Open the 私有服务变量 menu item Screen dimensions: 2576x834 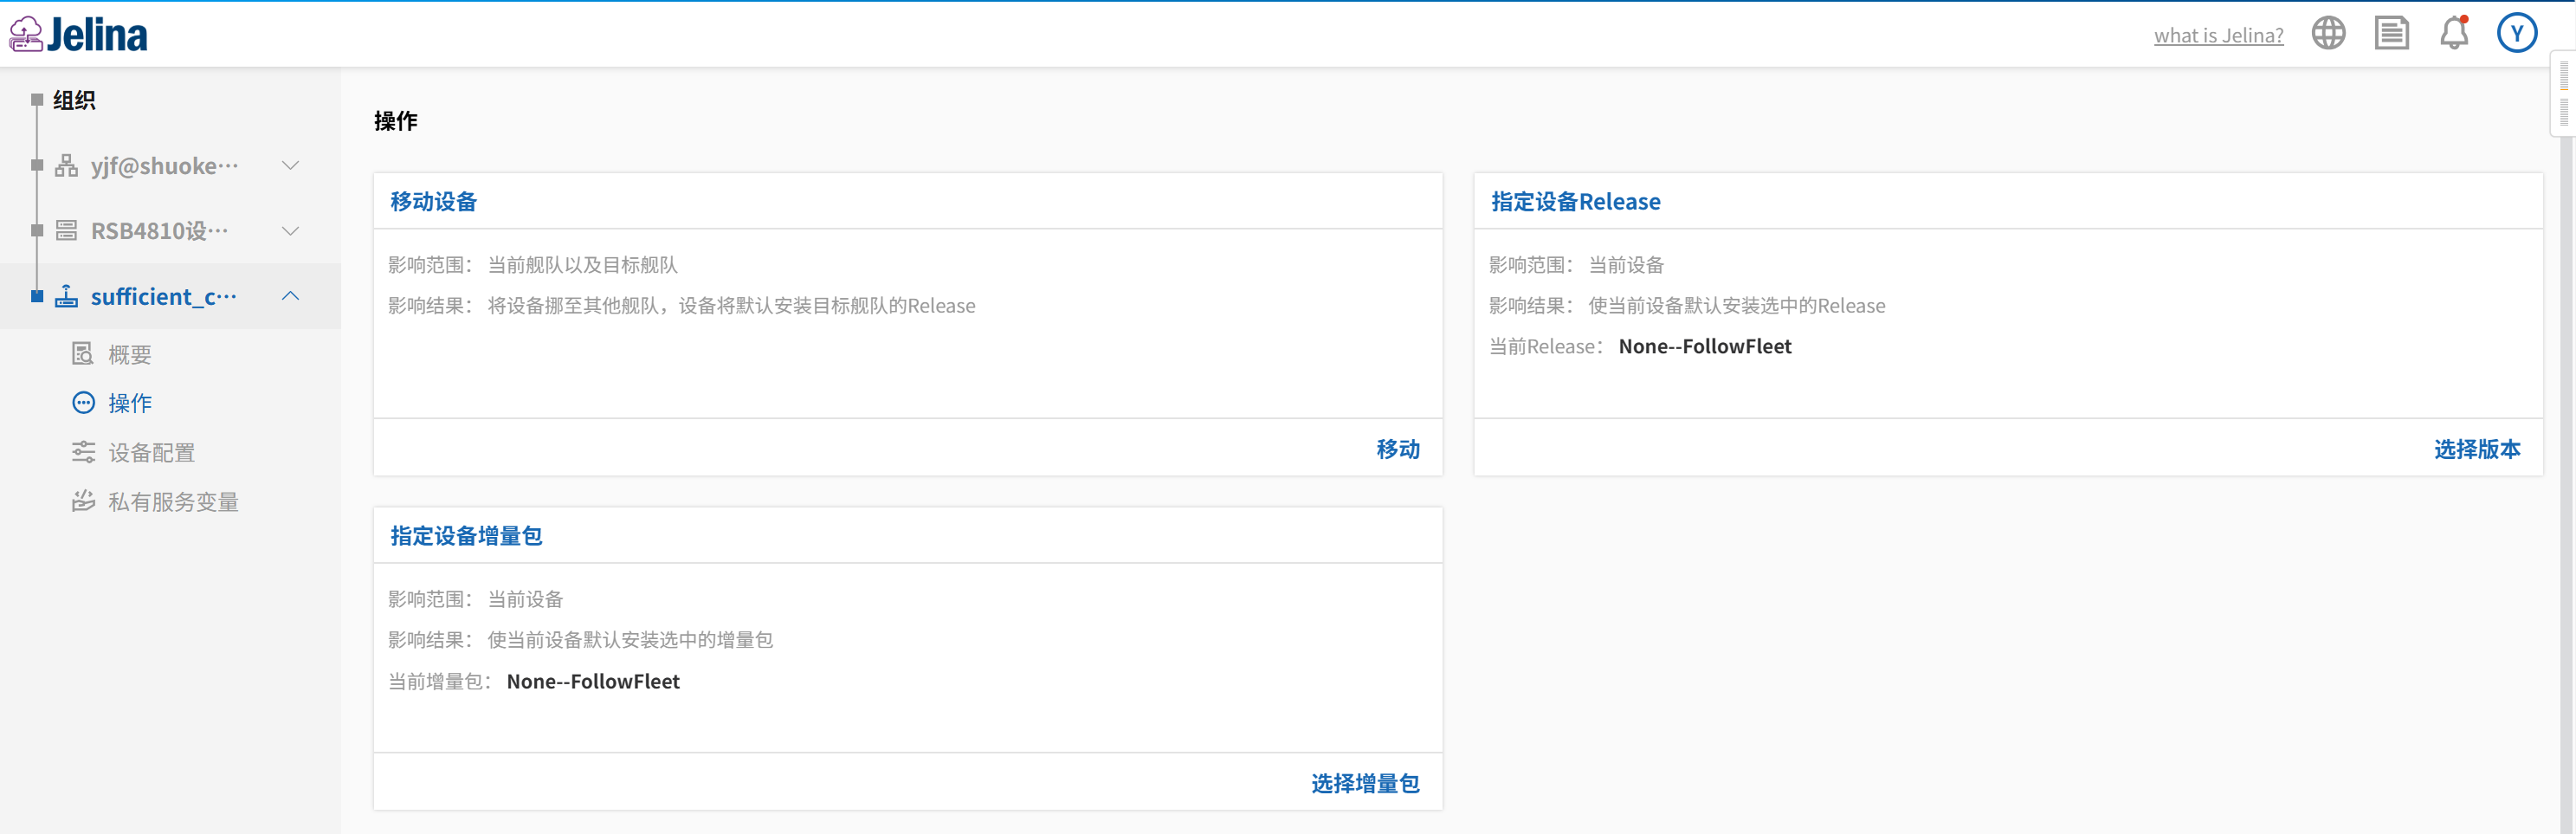[173, 502]
